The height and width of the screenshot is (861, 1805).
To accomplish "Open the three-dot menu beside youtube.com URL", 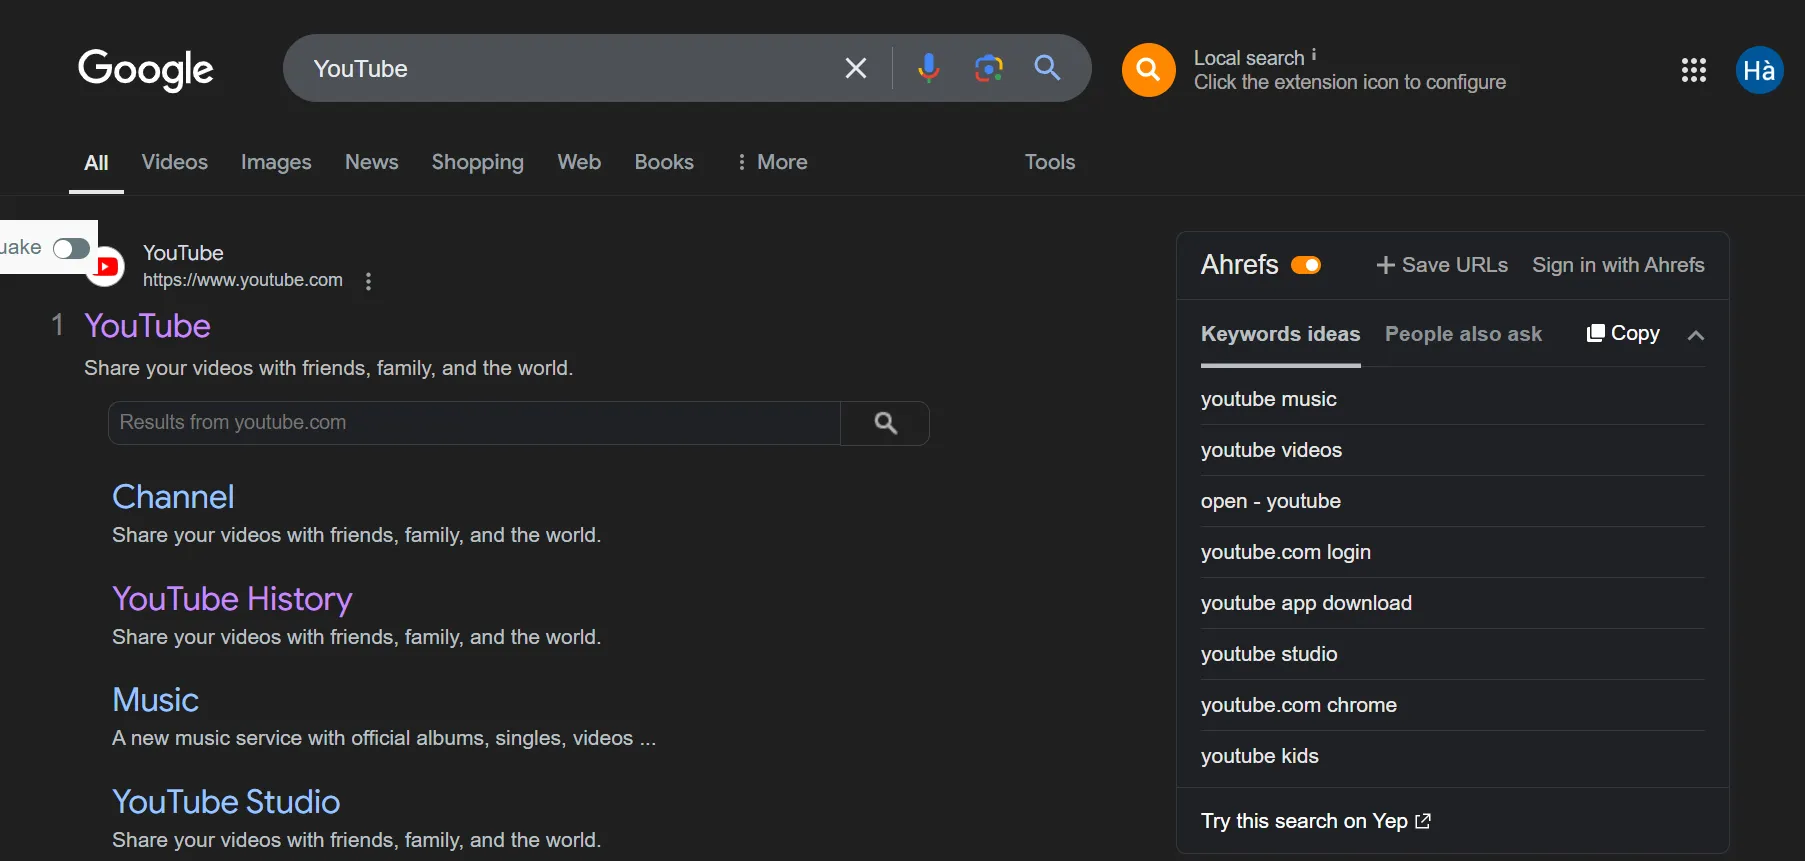I will (369, 282).
